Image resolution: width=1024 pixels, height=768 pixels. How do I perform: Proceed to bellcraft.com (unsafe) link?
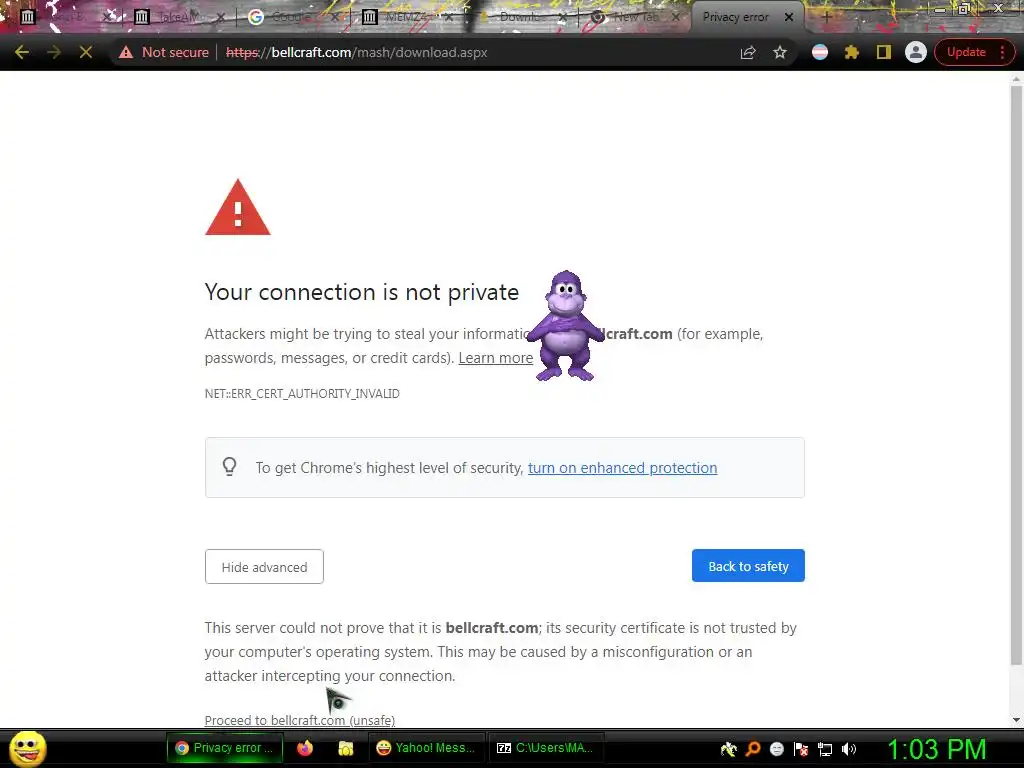300,720
